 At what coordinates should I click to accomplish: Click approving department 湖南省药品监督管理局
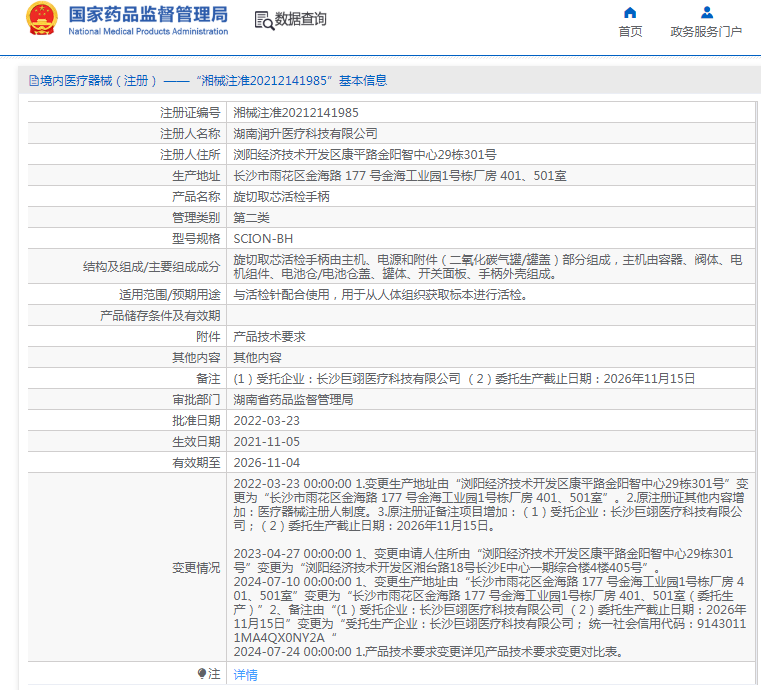pos(293,400)
